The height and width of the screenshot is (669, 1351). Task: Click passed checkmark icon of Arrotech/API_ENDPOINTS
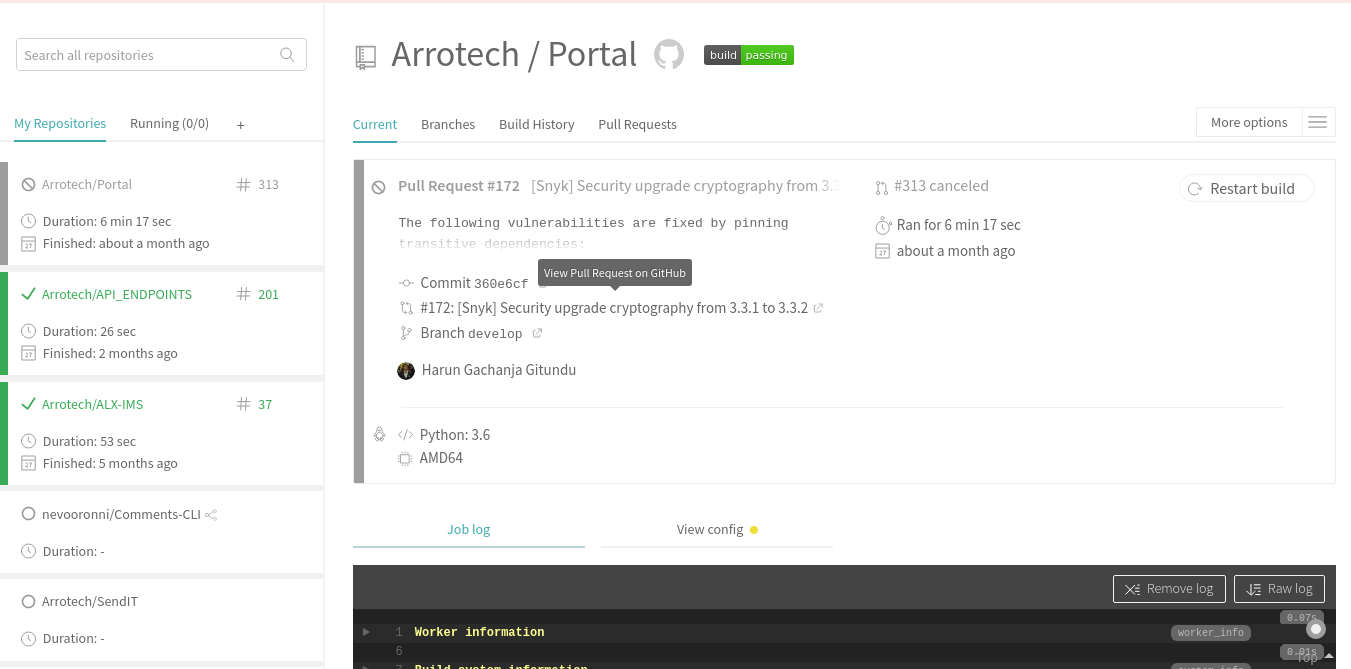click(x=29, y=294)
